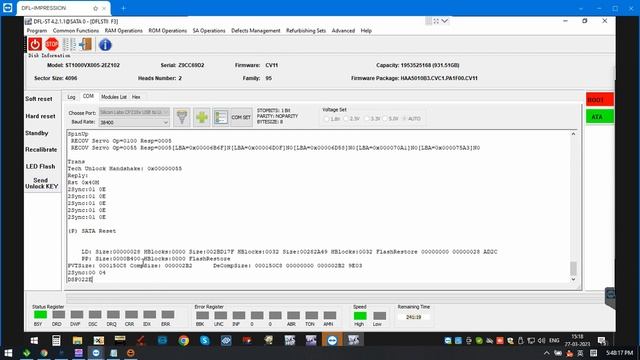
Task: Click the DFL-IMPRESSION session tab
Action: [63, 8]
